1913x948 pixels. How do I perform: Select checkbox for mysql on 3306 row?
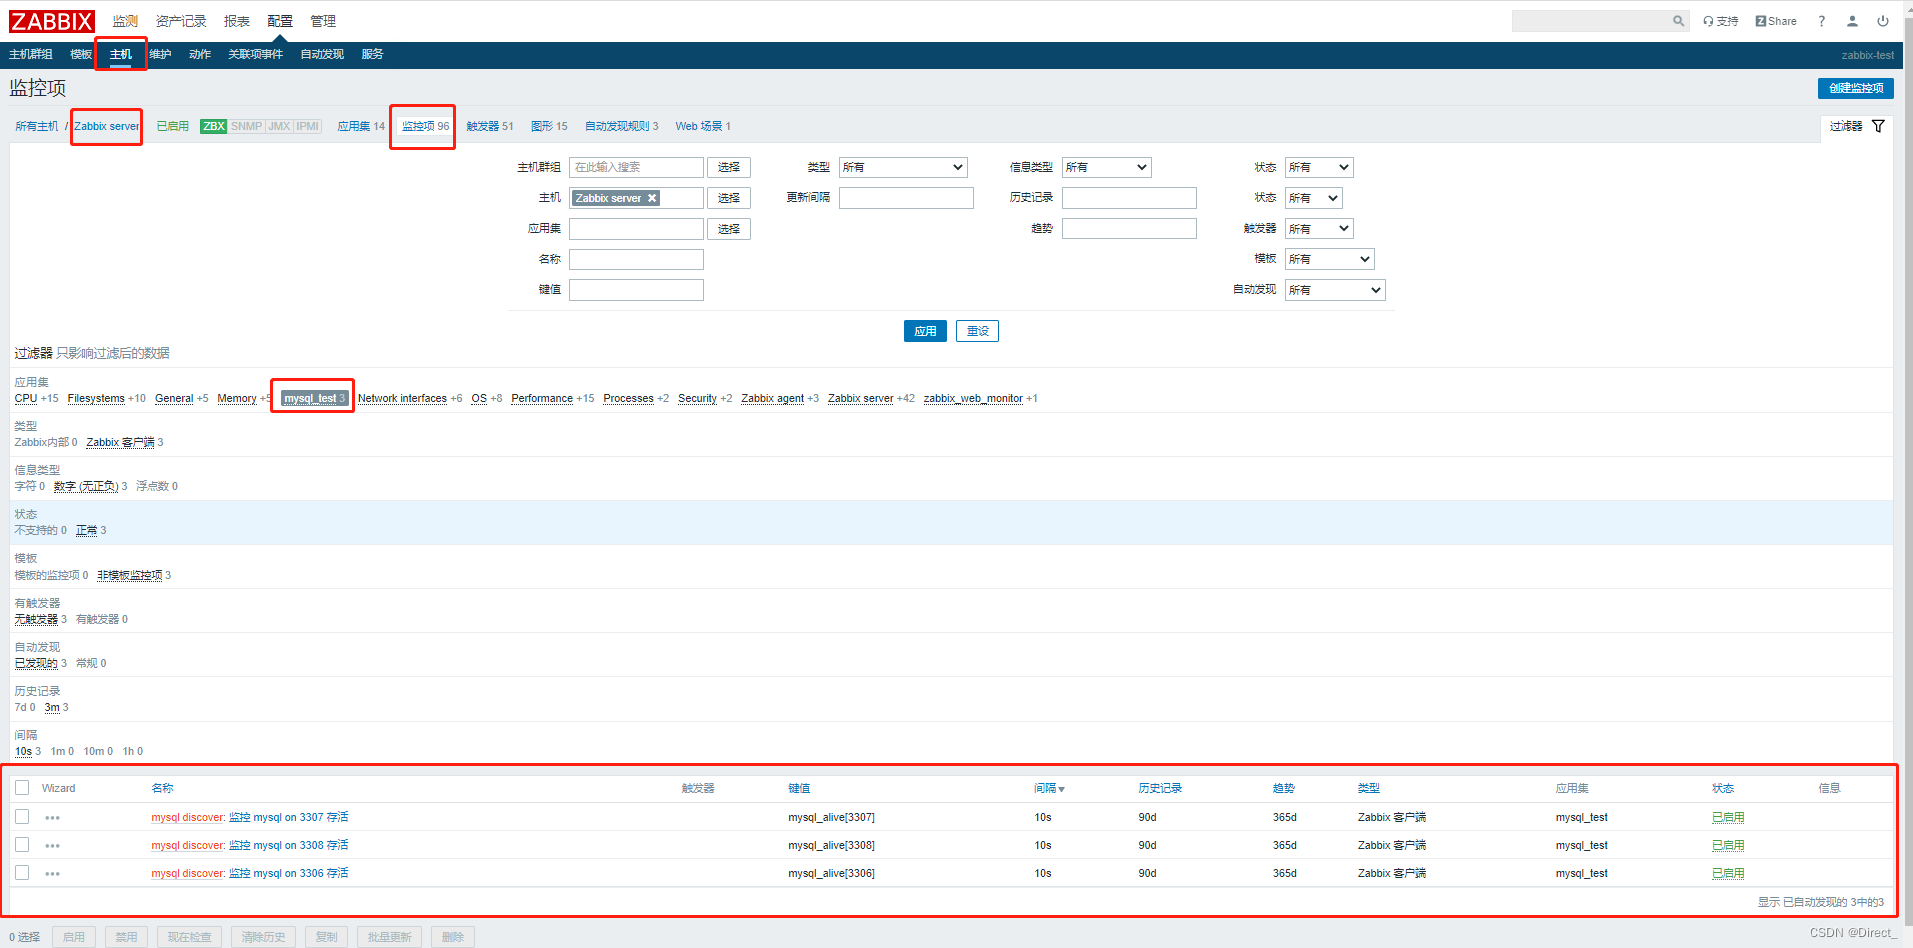coord(22,873)
